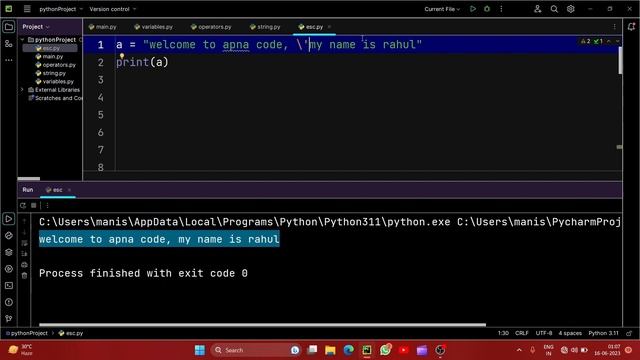This screenshot has height=360, width=640.
Task: Close the esc.py editor tab
Action: click(x=329, y=27)
